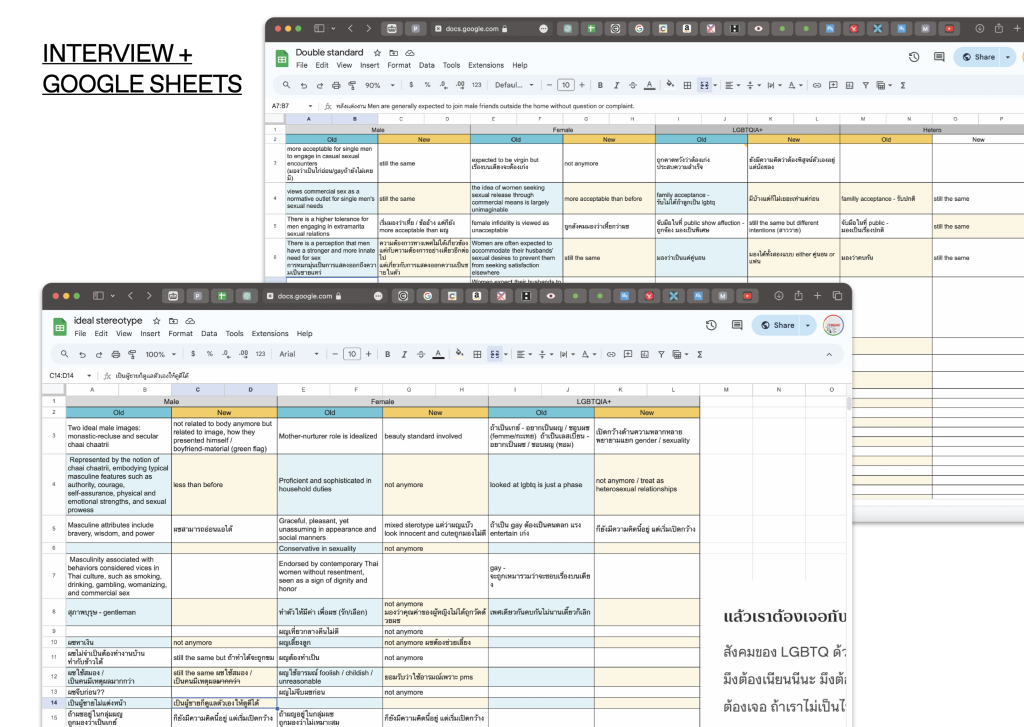
Task: Click Share button in Double standard window
Action: tap(978, 57)
